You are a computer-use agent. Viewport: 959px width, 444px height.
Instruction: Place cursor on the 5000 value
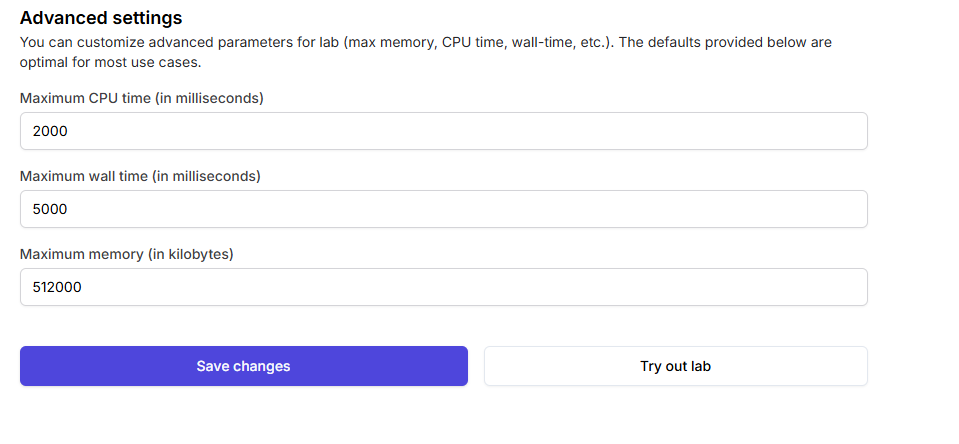click(x=50, y=209)
